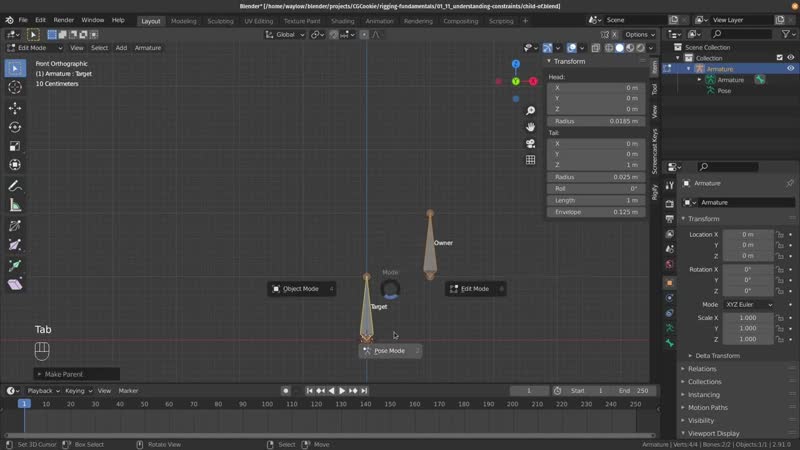Click the viewport zoom magnifier icon
Image resolution: width=800 pixels, height=450 pixels.
click(x=531, y=111)
